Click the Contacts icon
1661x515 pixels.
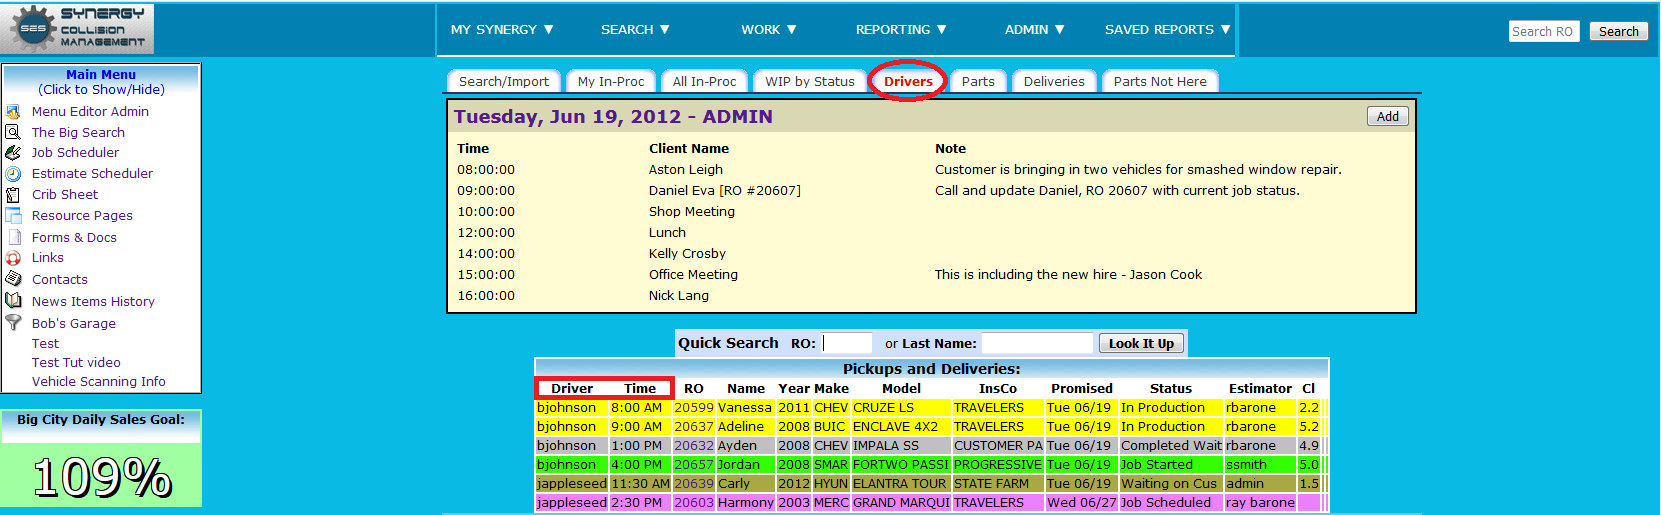[x=13, y=279]
